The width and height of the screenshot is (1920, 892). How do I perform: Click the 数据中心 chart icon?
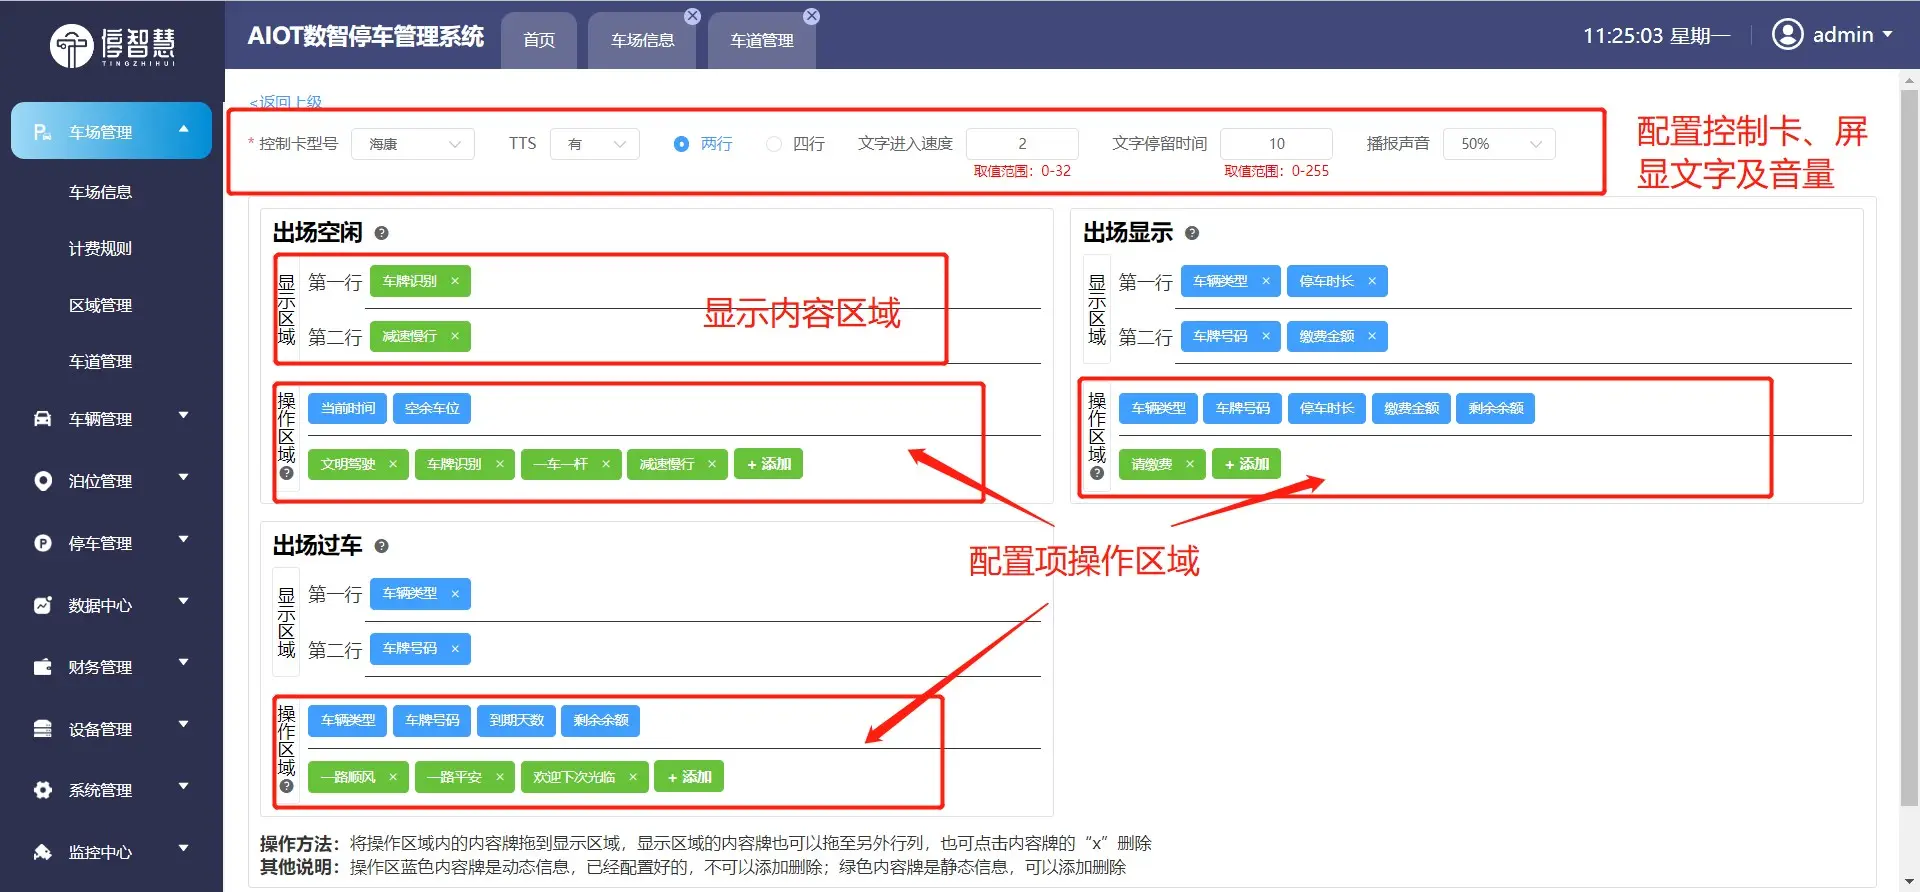coord(43,605)
